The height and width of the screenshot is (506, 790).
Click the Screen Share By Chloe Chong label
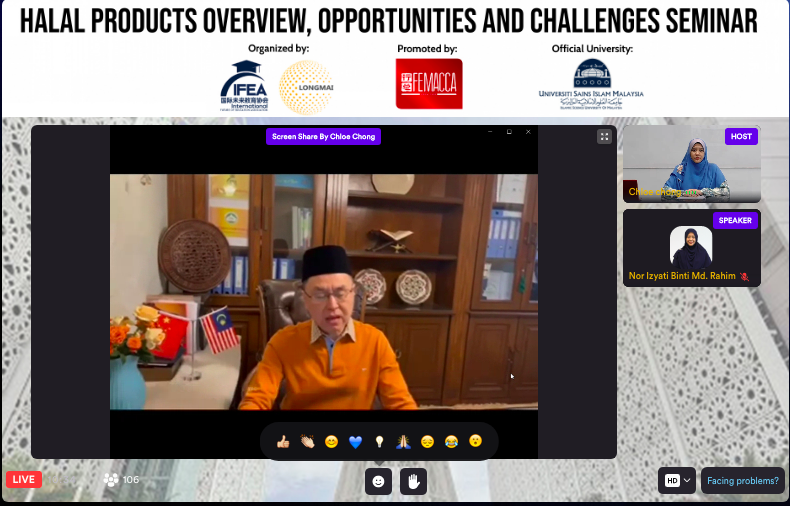[x=323, y=137]
